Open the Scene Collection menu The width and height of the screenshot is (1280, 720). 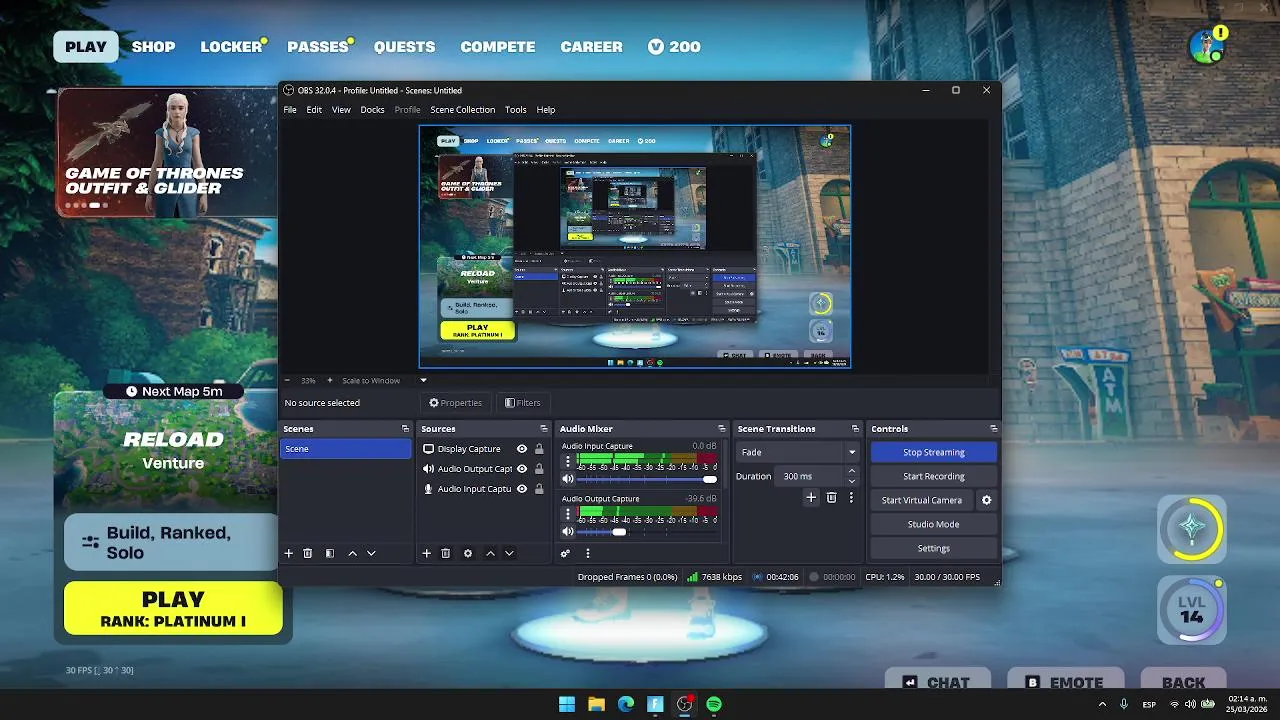pos(463,110)
